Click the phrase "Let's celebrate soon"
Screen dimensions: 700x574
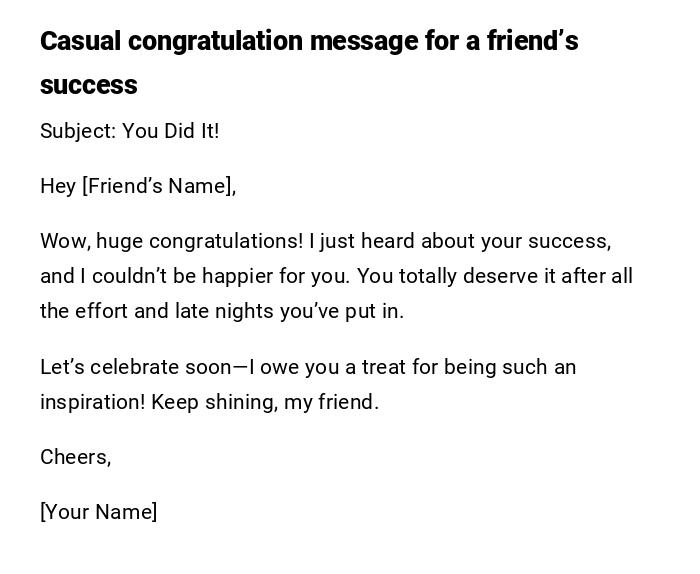coord(135,367)
